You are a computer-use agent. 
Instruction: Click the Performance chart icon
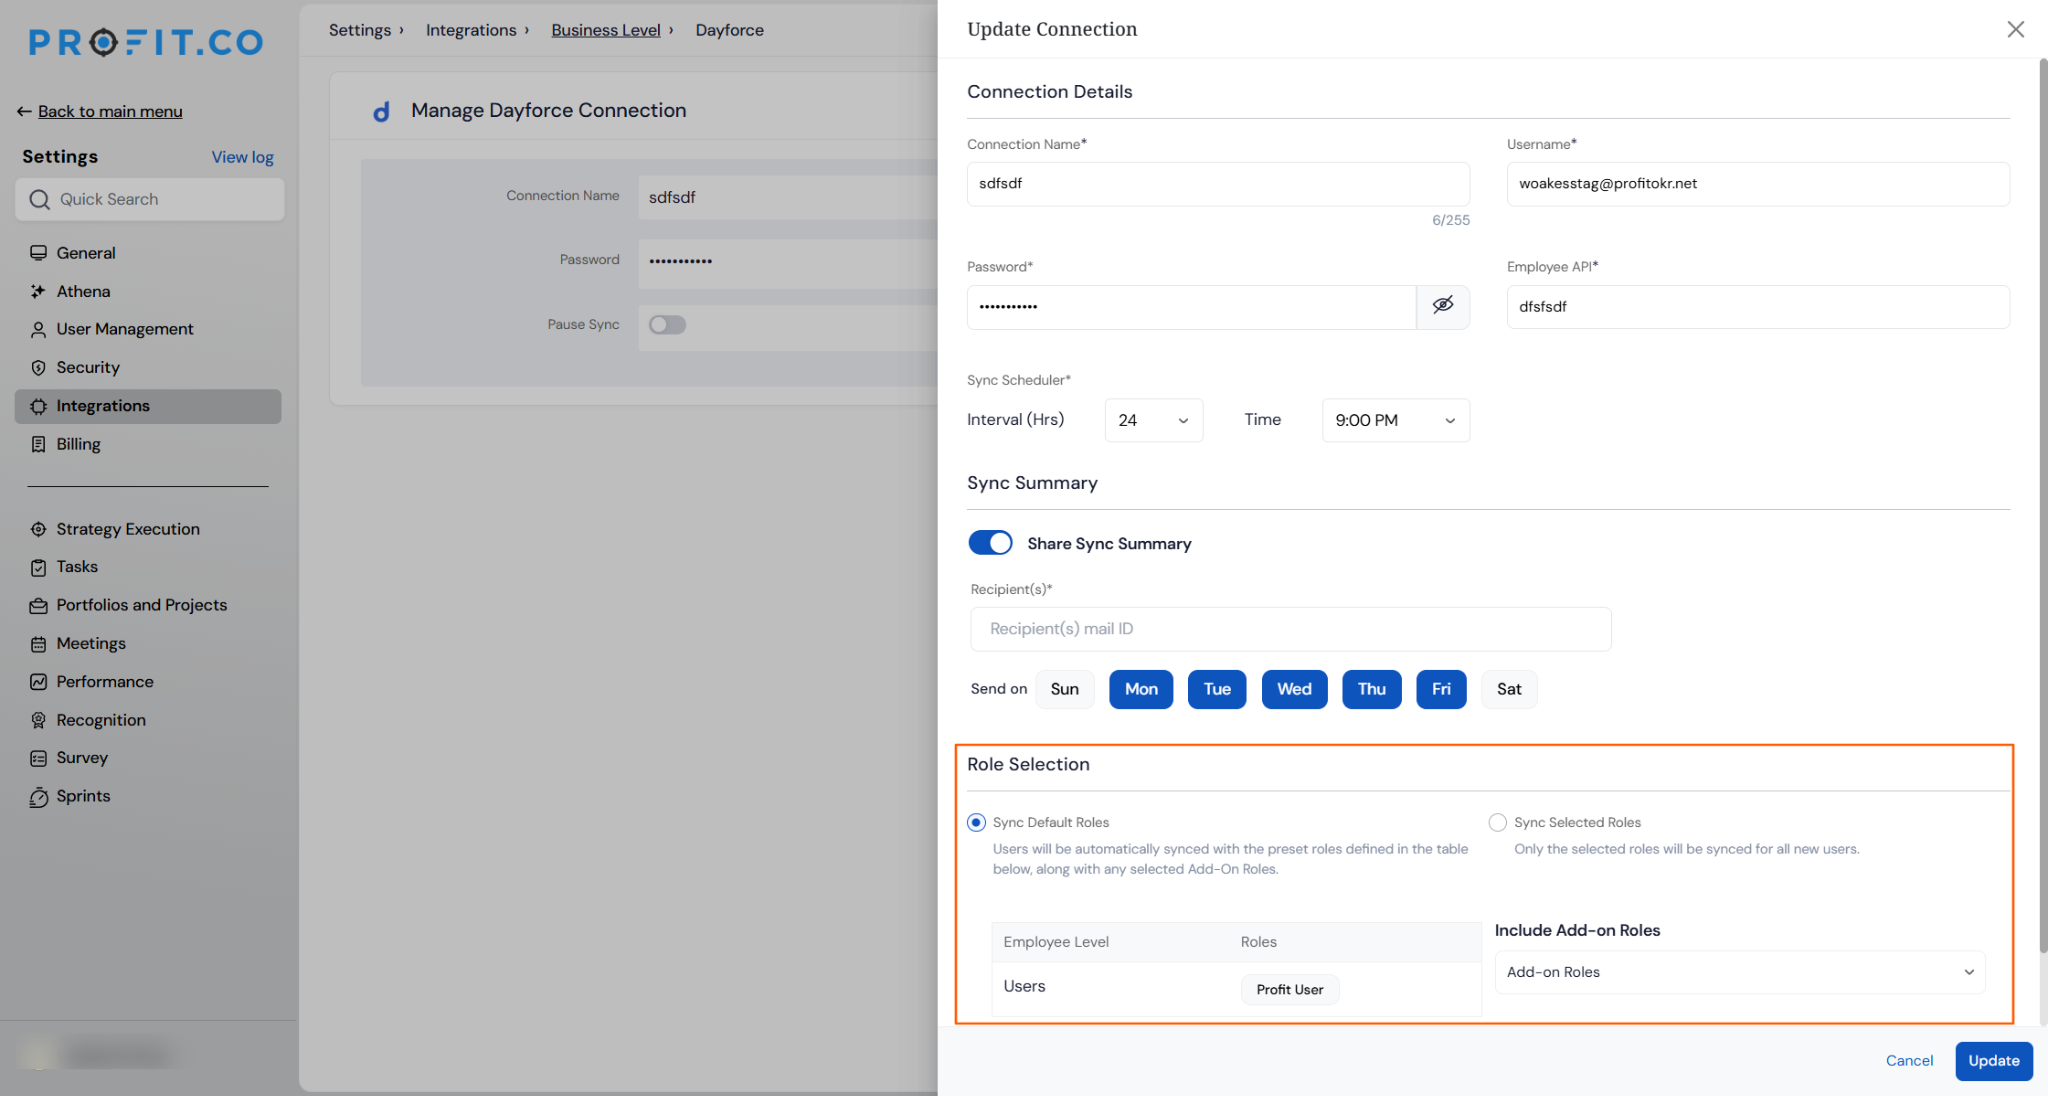pos(38,682)
